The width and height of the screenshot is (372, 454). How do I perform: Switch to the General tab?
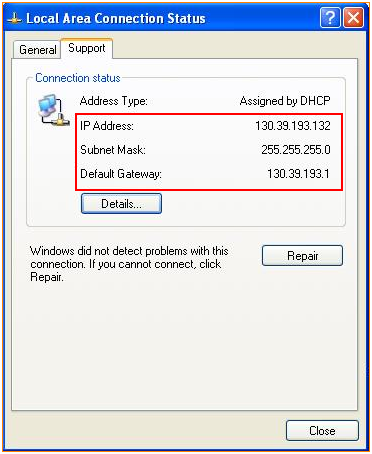point(37,50)
